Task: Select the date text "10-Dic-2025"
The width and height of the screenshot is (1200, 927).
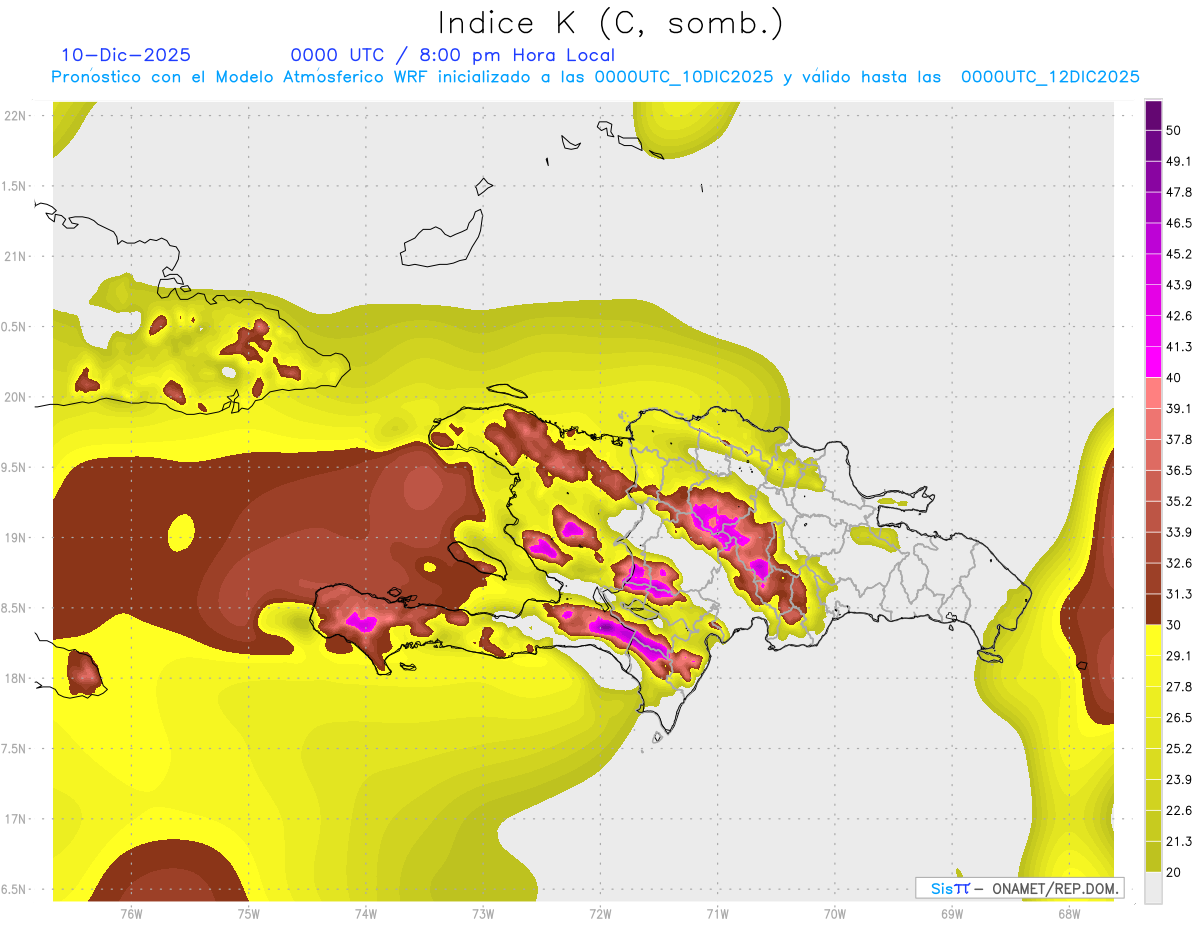Action: coord(126,55)
